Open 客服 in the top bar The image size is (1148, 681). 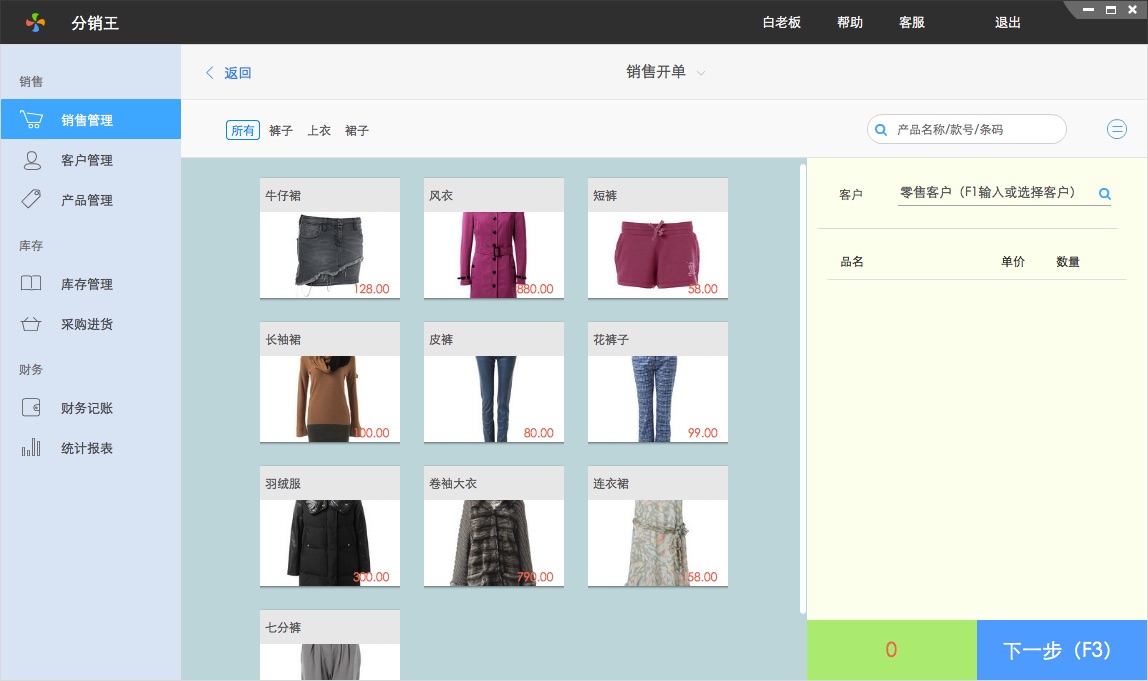(912, 22)
